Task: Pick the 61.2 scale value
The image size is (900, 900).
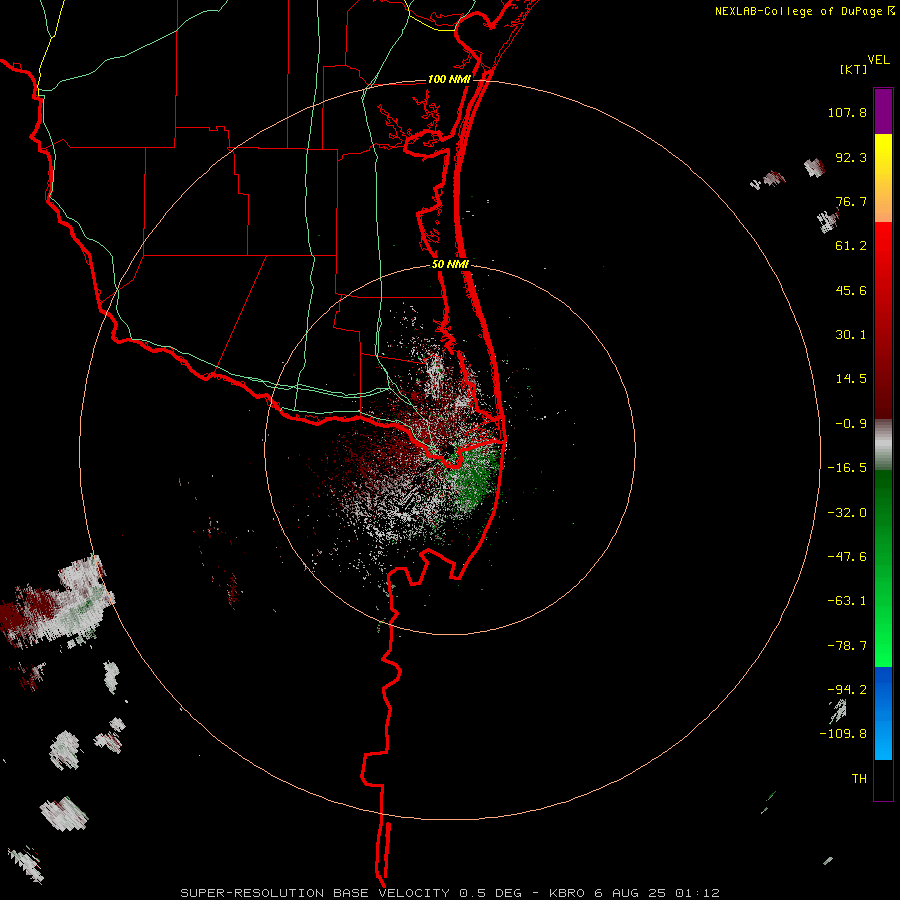Action: 851,246
